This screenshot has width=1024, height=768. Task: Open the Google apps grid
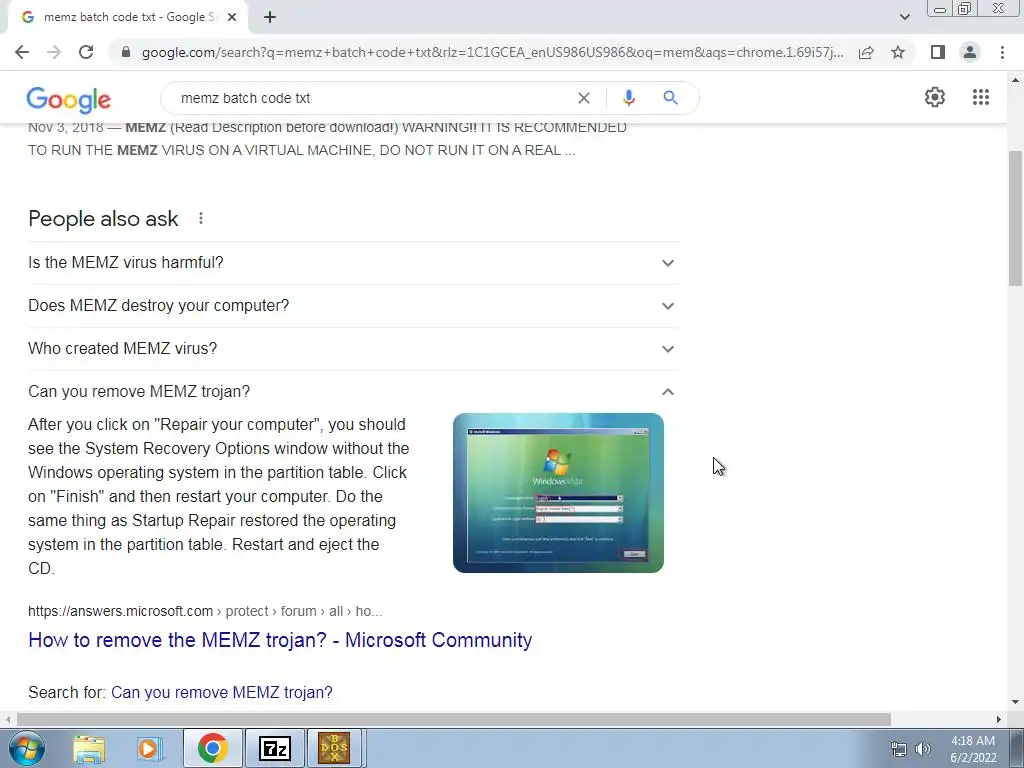pyautogui.click(x=981, y=97)
